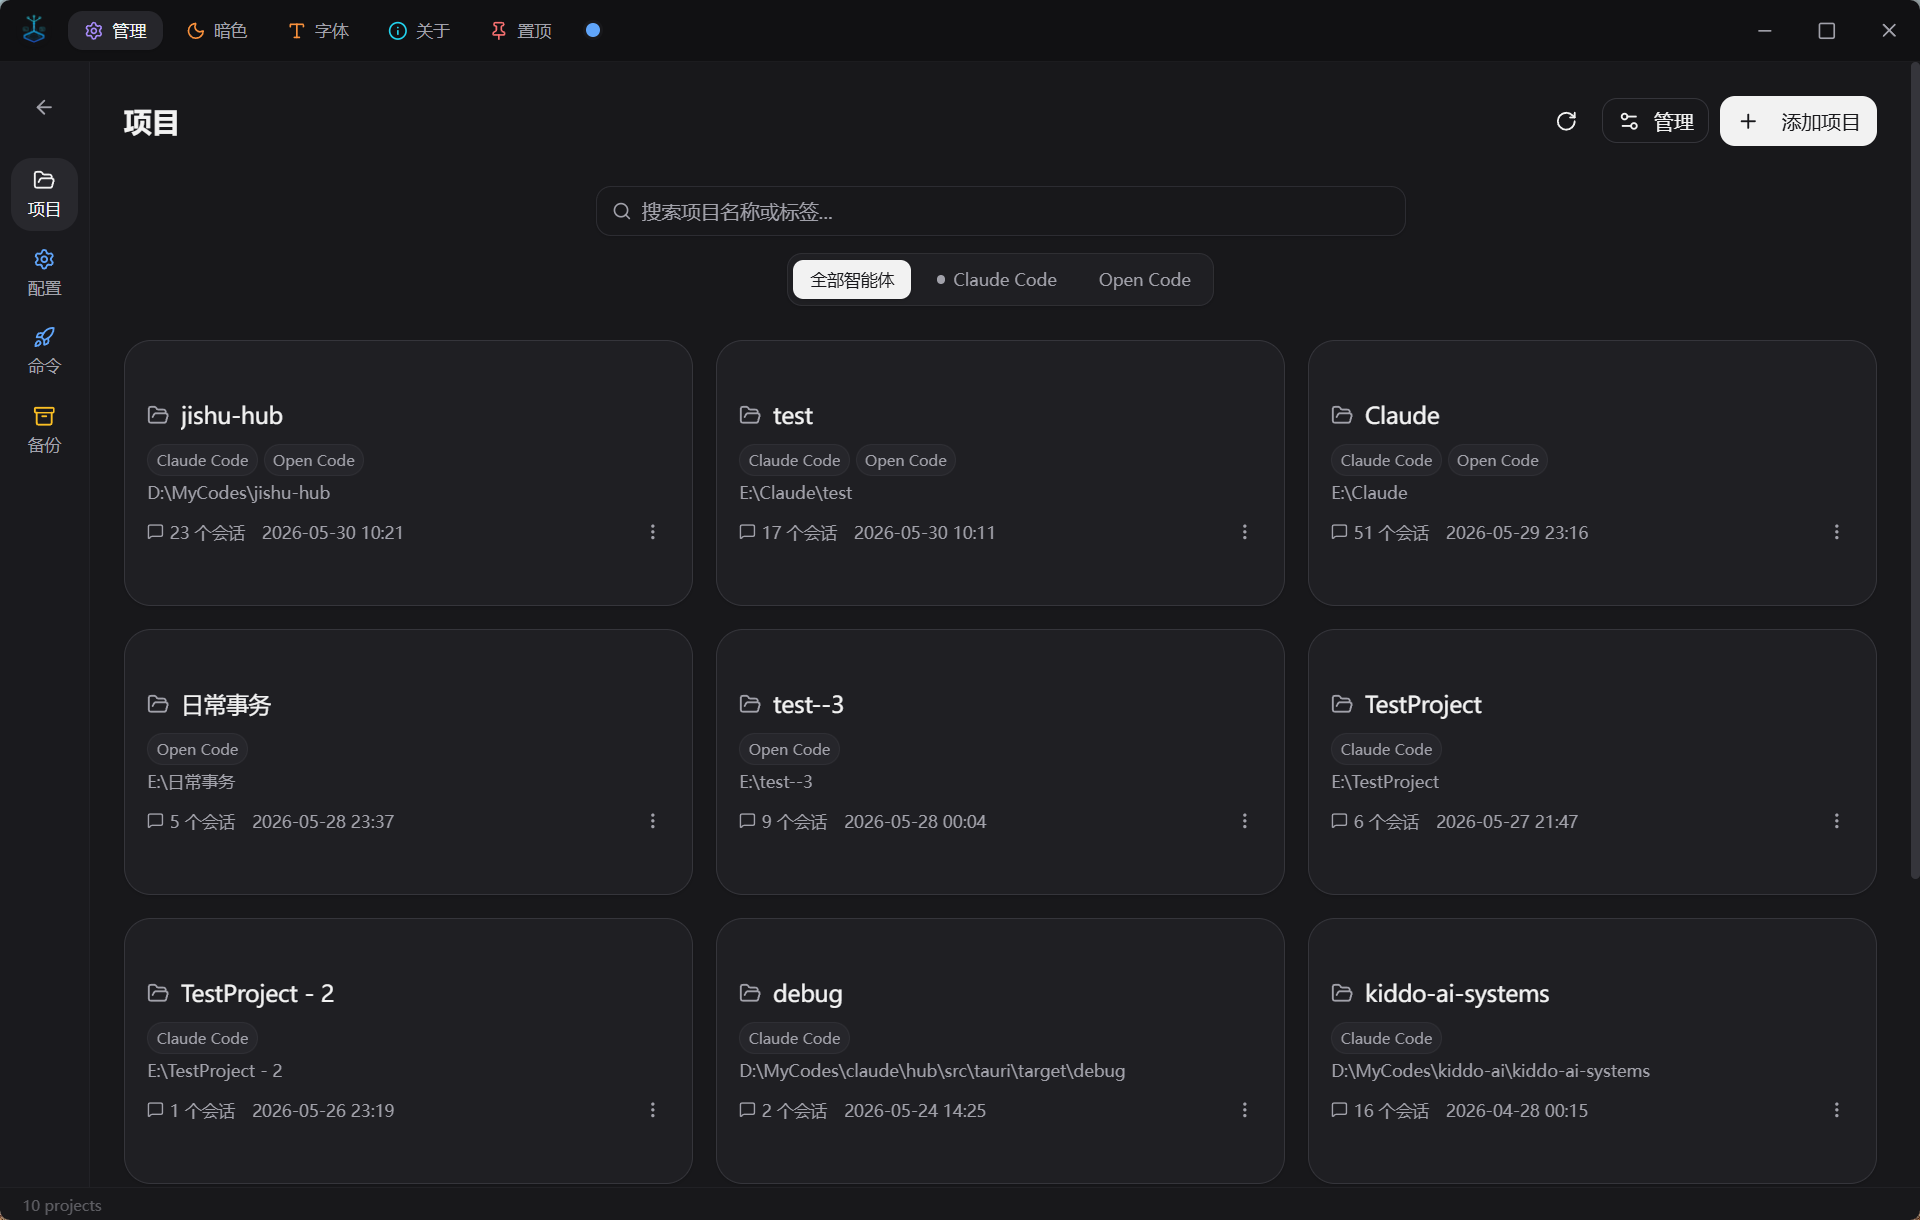1920x1220 pixels.
Task: Select the 项目 sidebar item
Action: tap(44, 194)
